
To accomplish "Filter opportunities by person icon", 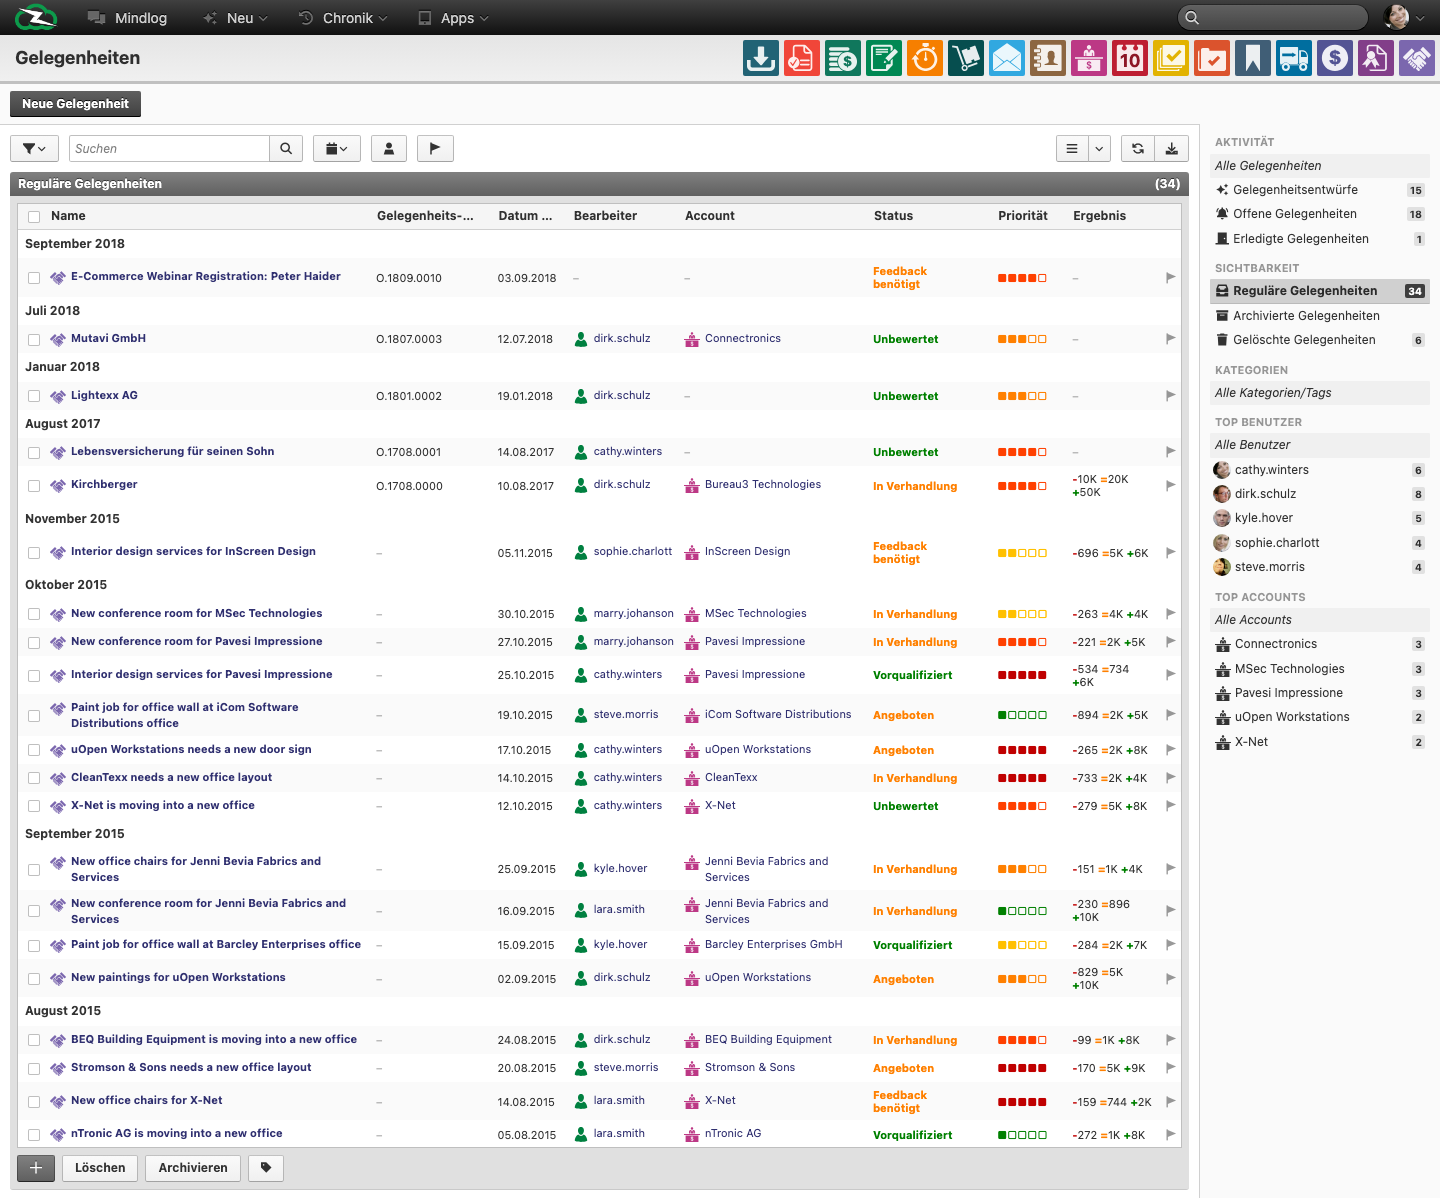I will pos(389,149).
